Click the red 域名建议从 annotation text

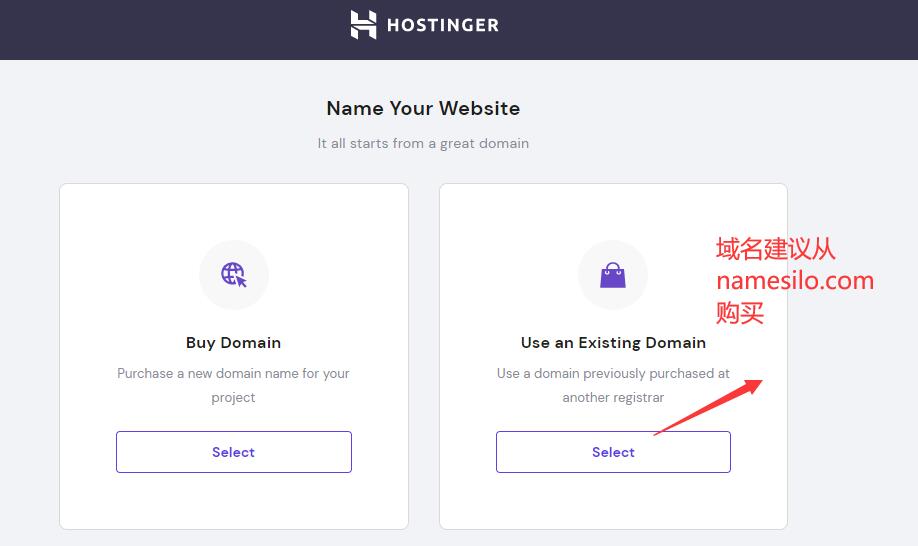click(776, 249)
